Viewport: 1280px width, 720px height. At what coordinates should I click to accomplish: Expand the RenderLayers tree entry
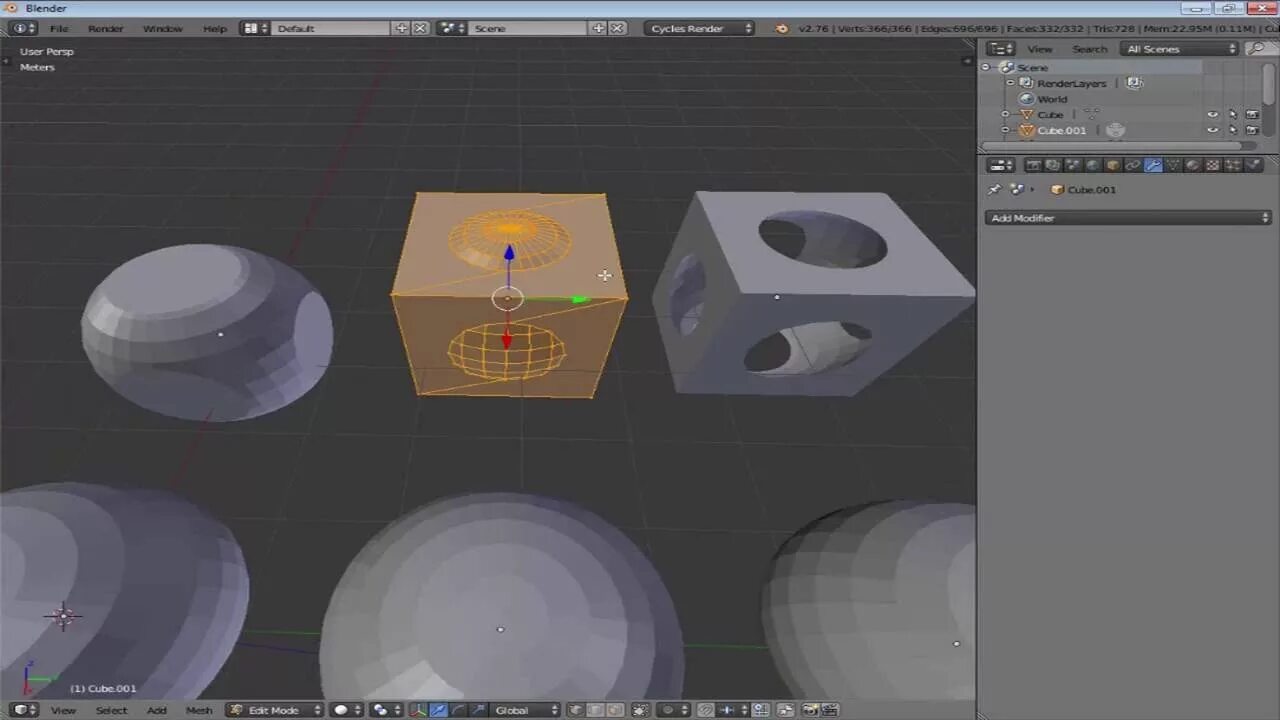1010,83
